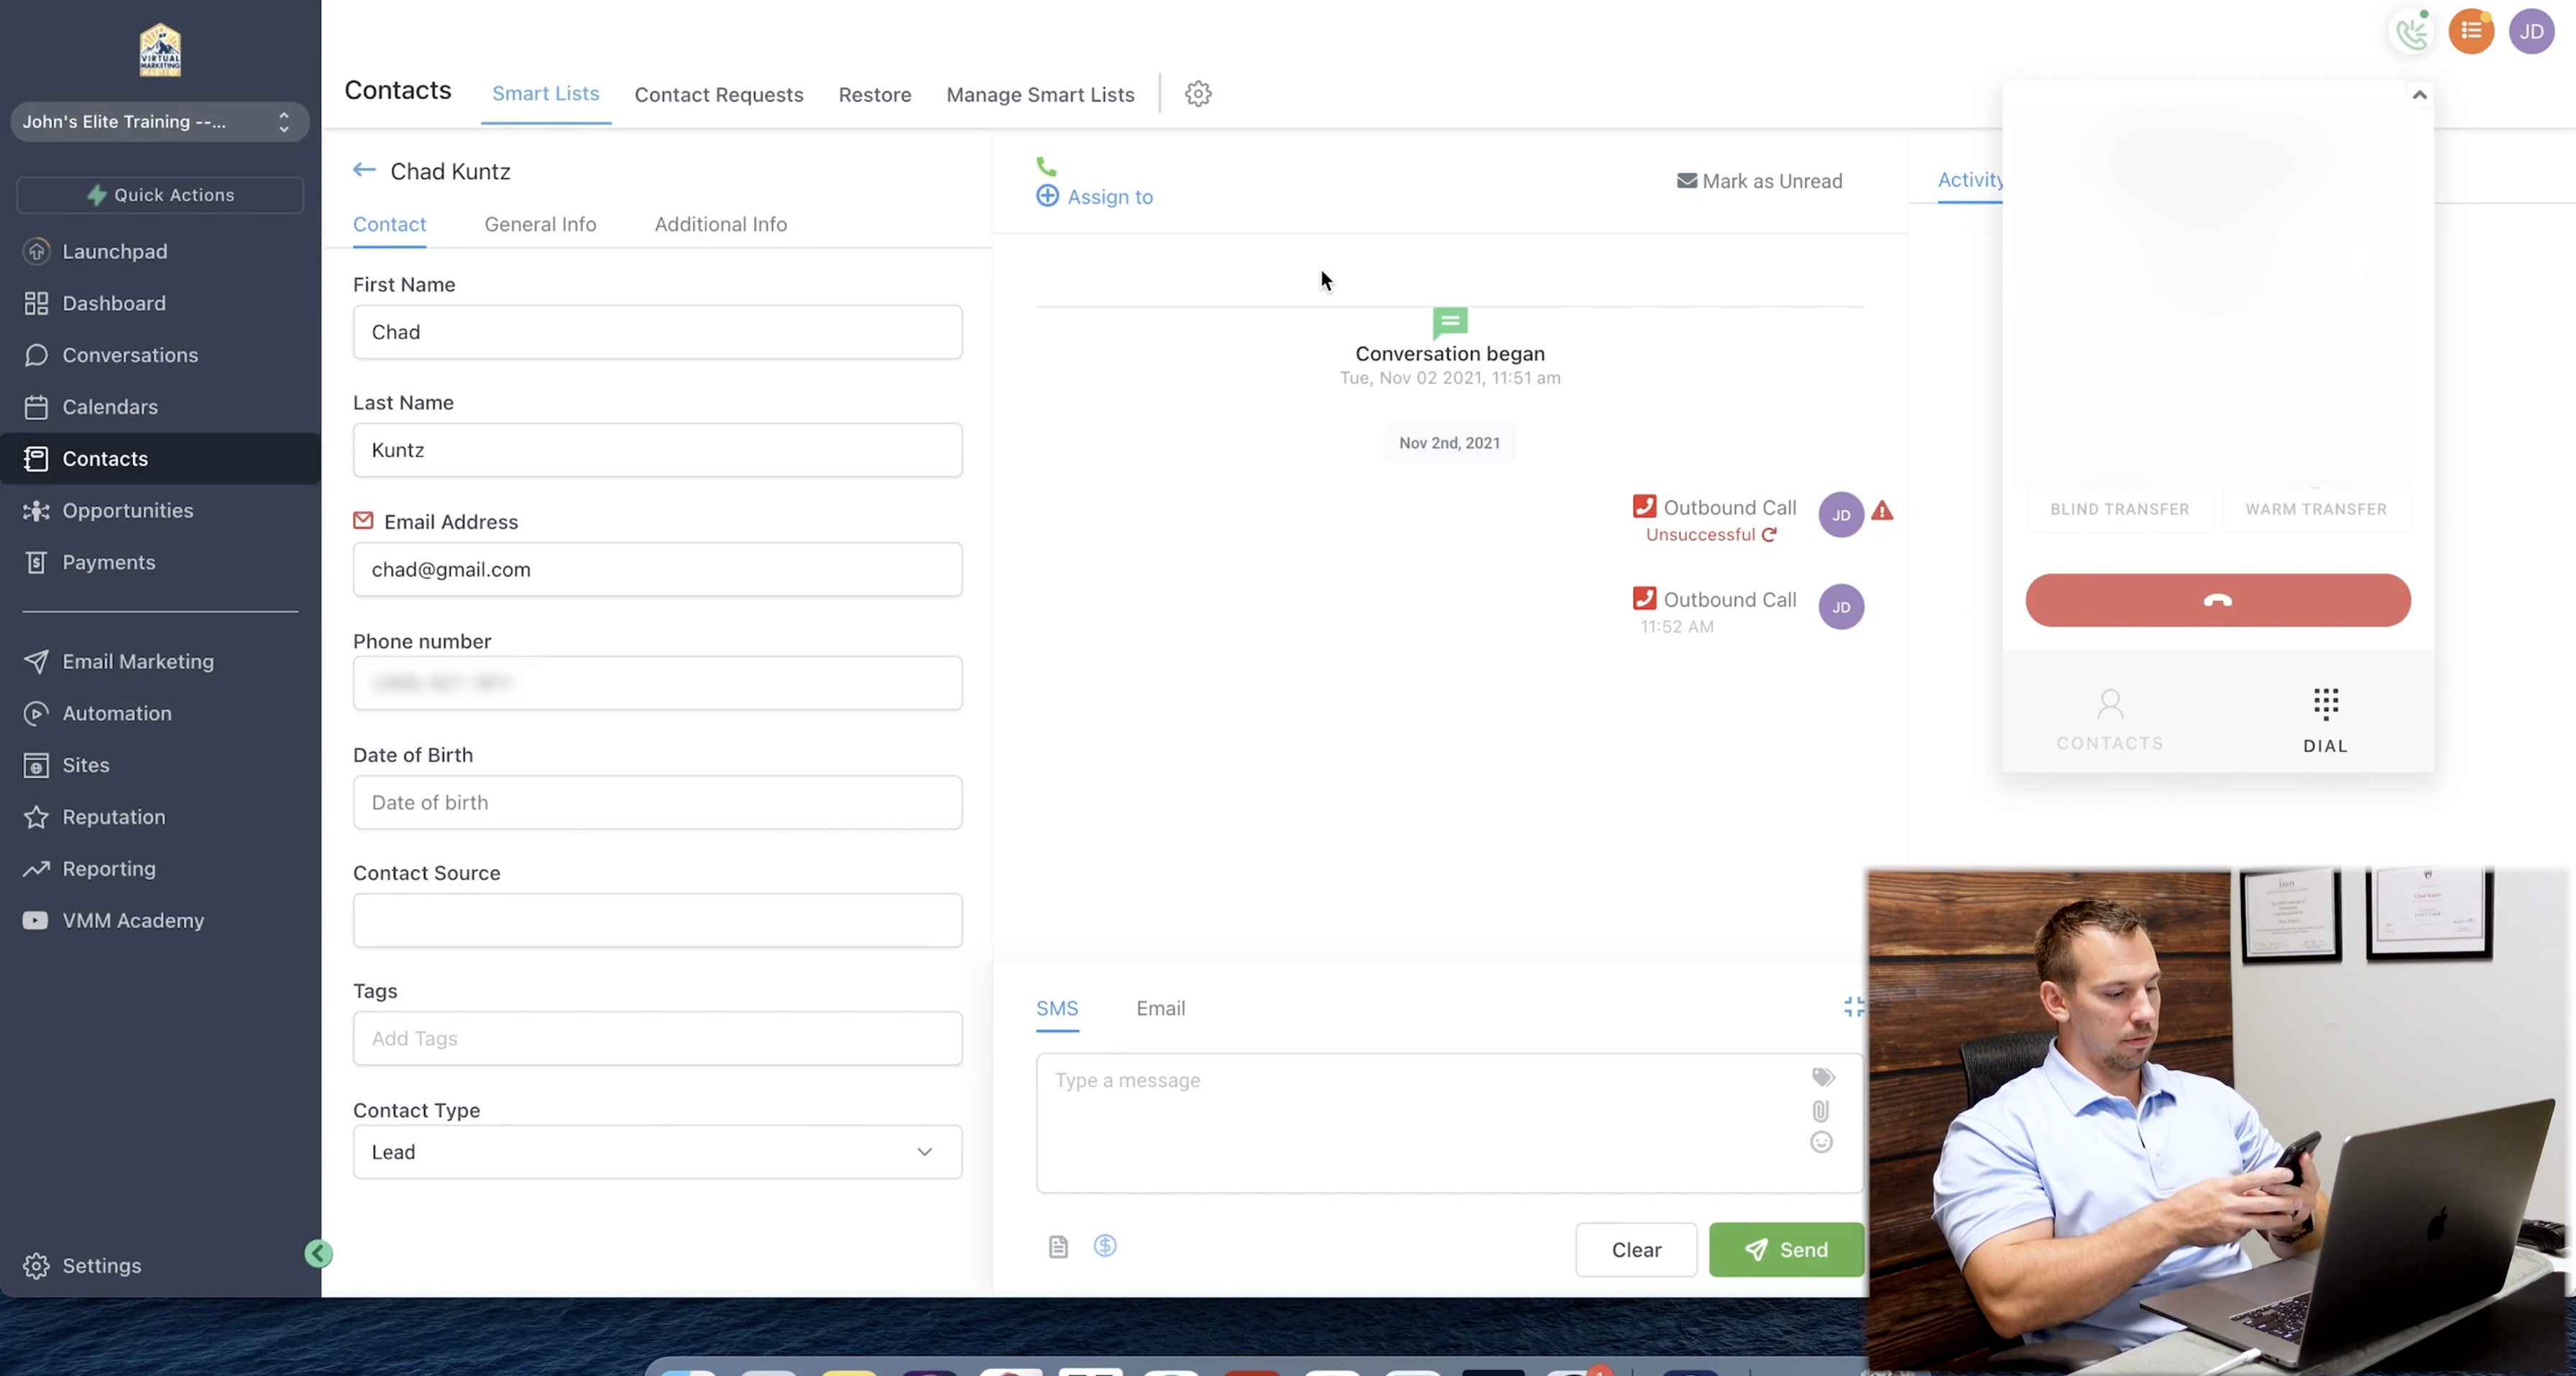Screen dimensions: 2576x1376
Task: Open the Additional Info tab
Action: click(x=721, y=224)
